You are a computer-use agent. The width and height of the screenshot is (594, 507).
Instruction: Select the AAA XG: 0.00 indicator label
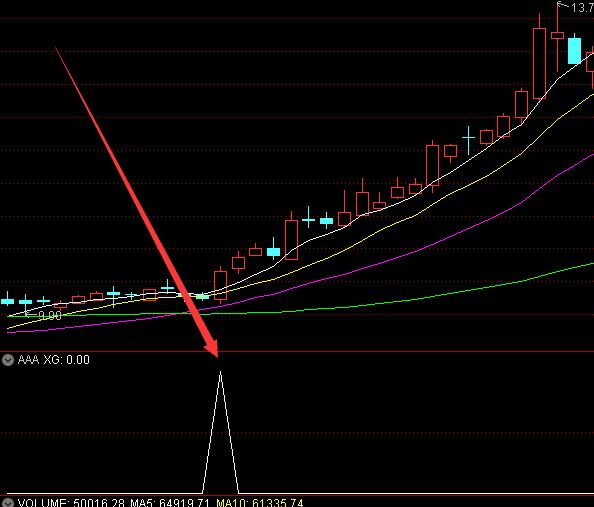(x=53, y=360)
